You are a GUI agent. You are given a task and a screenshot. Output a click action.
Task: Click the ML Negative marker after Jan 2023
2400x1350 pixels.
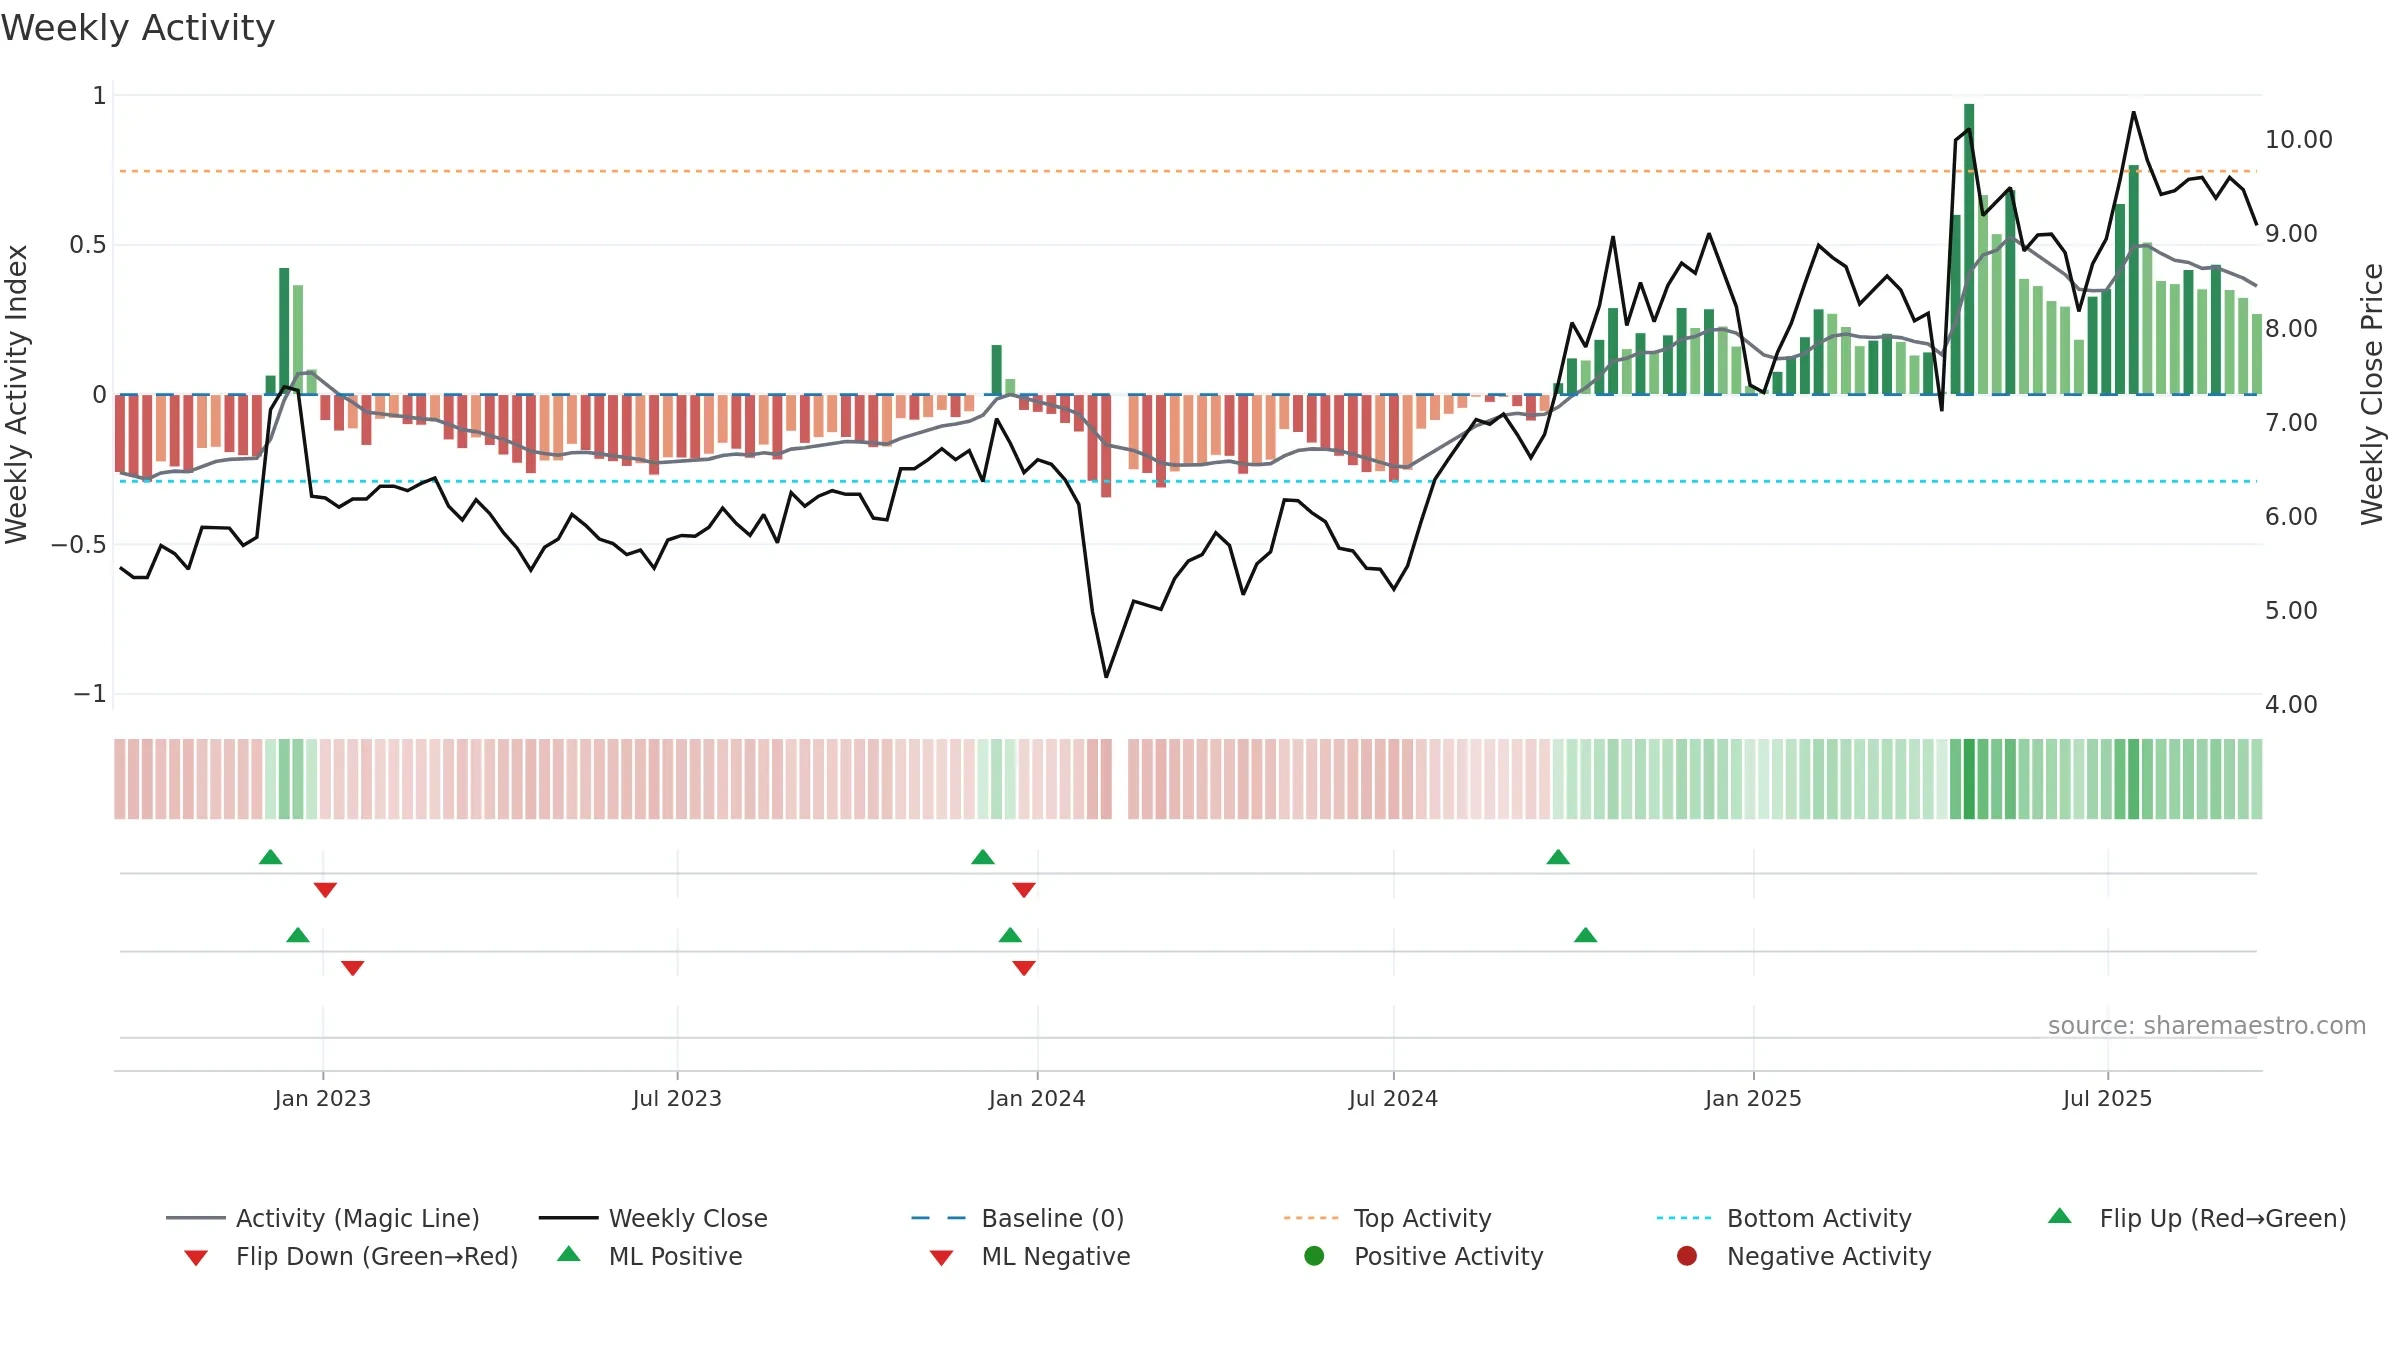[x=353, y=967]
